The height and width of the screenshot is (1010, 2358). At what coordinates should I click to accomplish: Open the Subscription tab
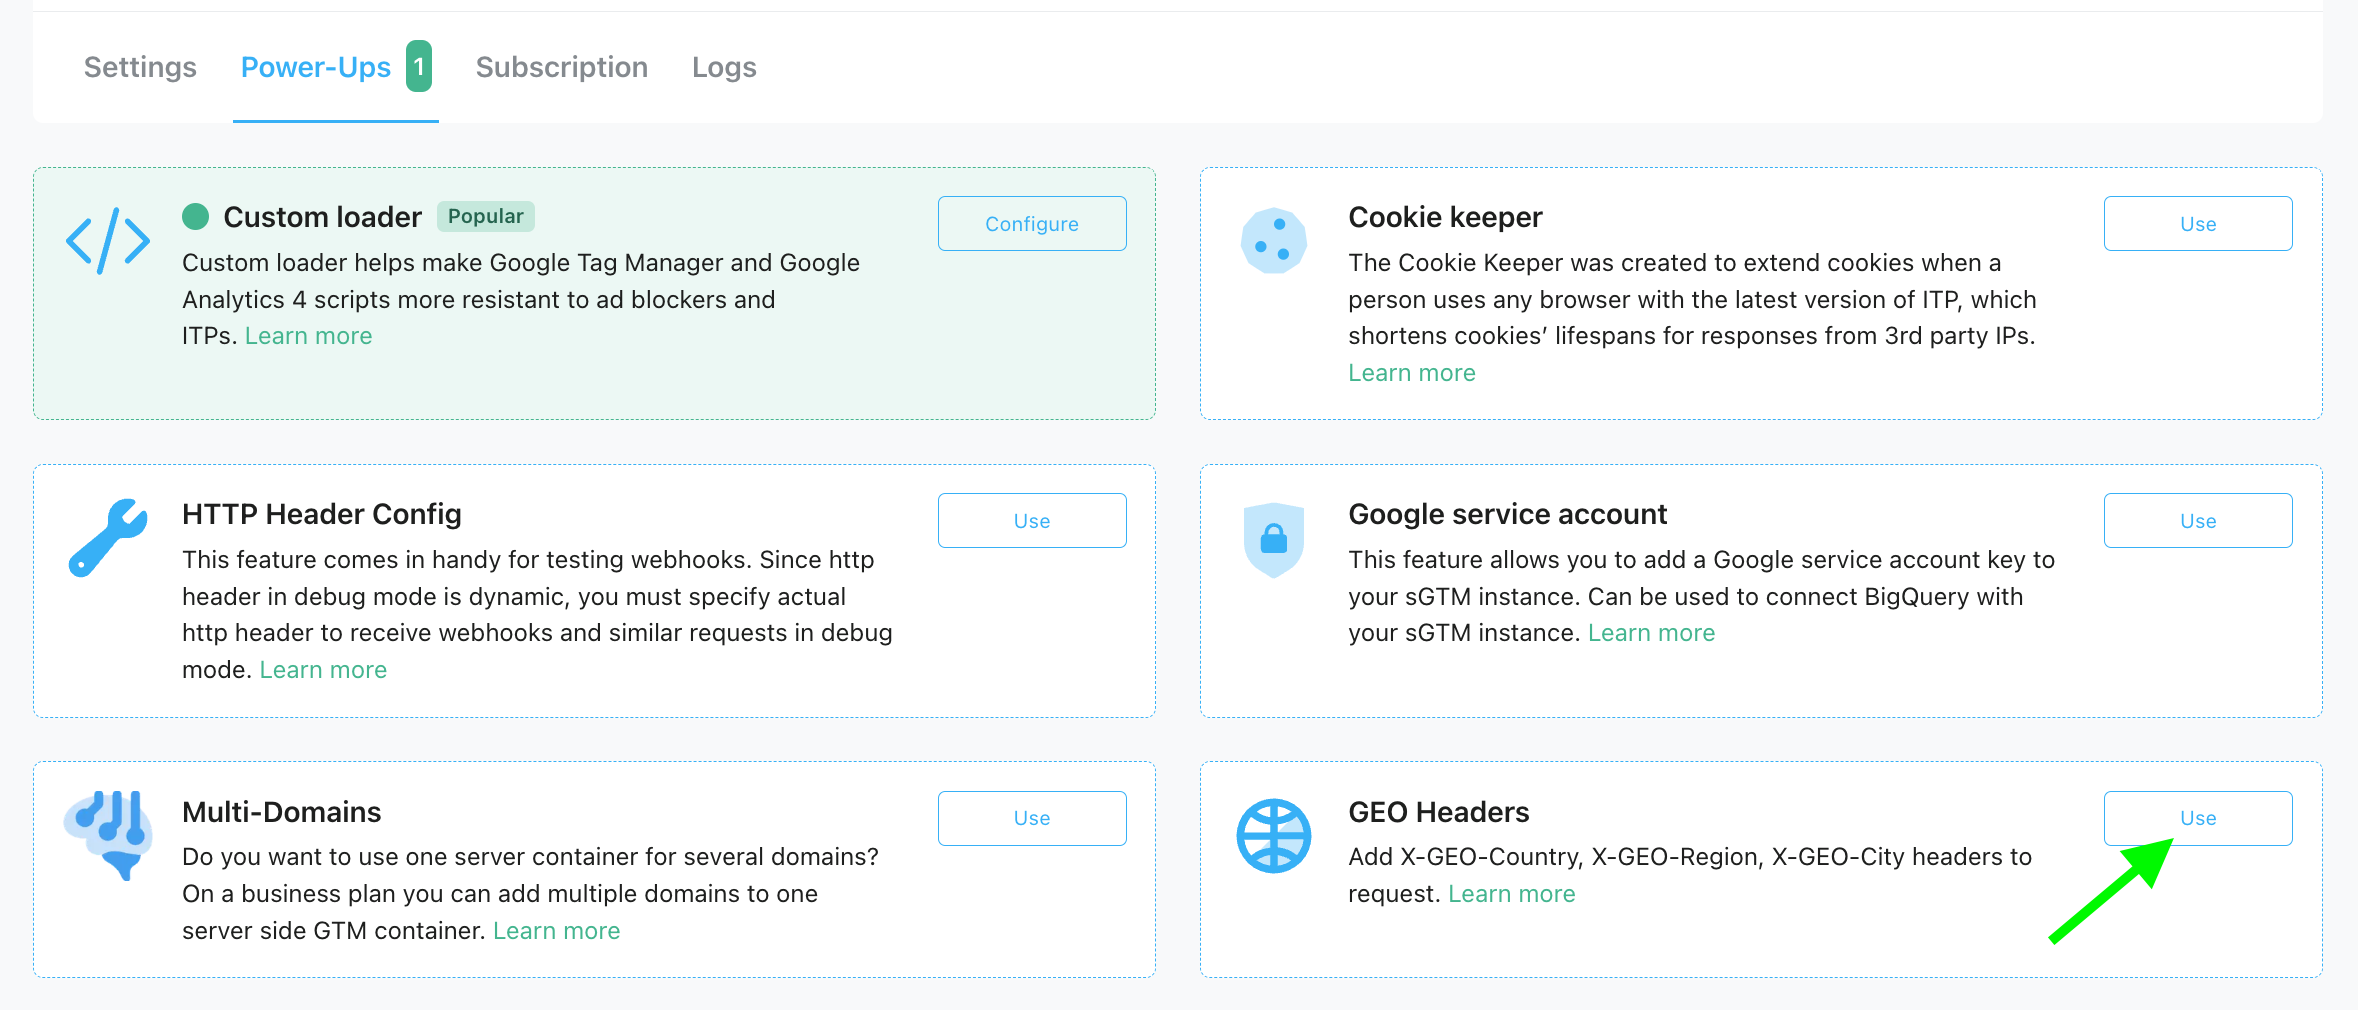[562, 66]
